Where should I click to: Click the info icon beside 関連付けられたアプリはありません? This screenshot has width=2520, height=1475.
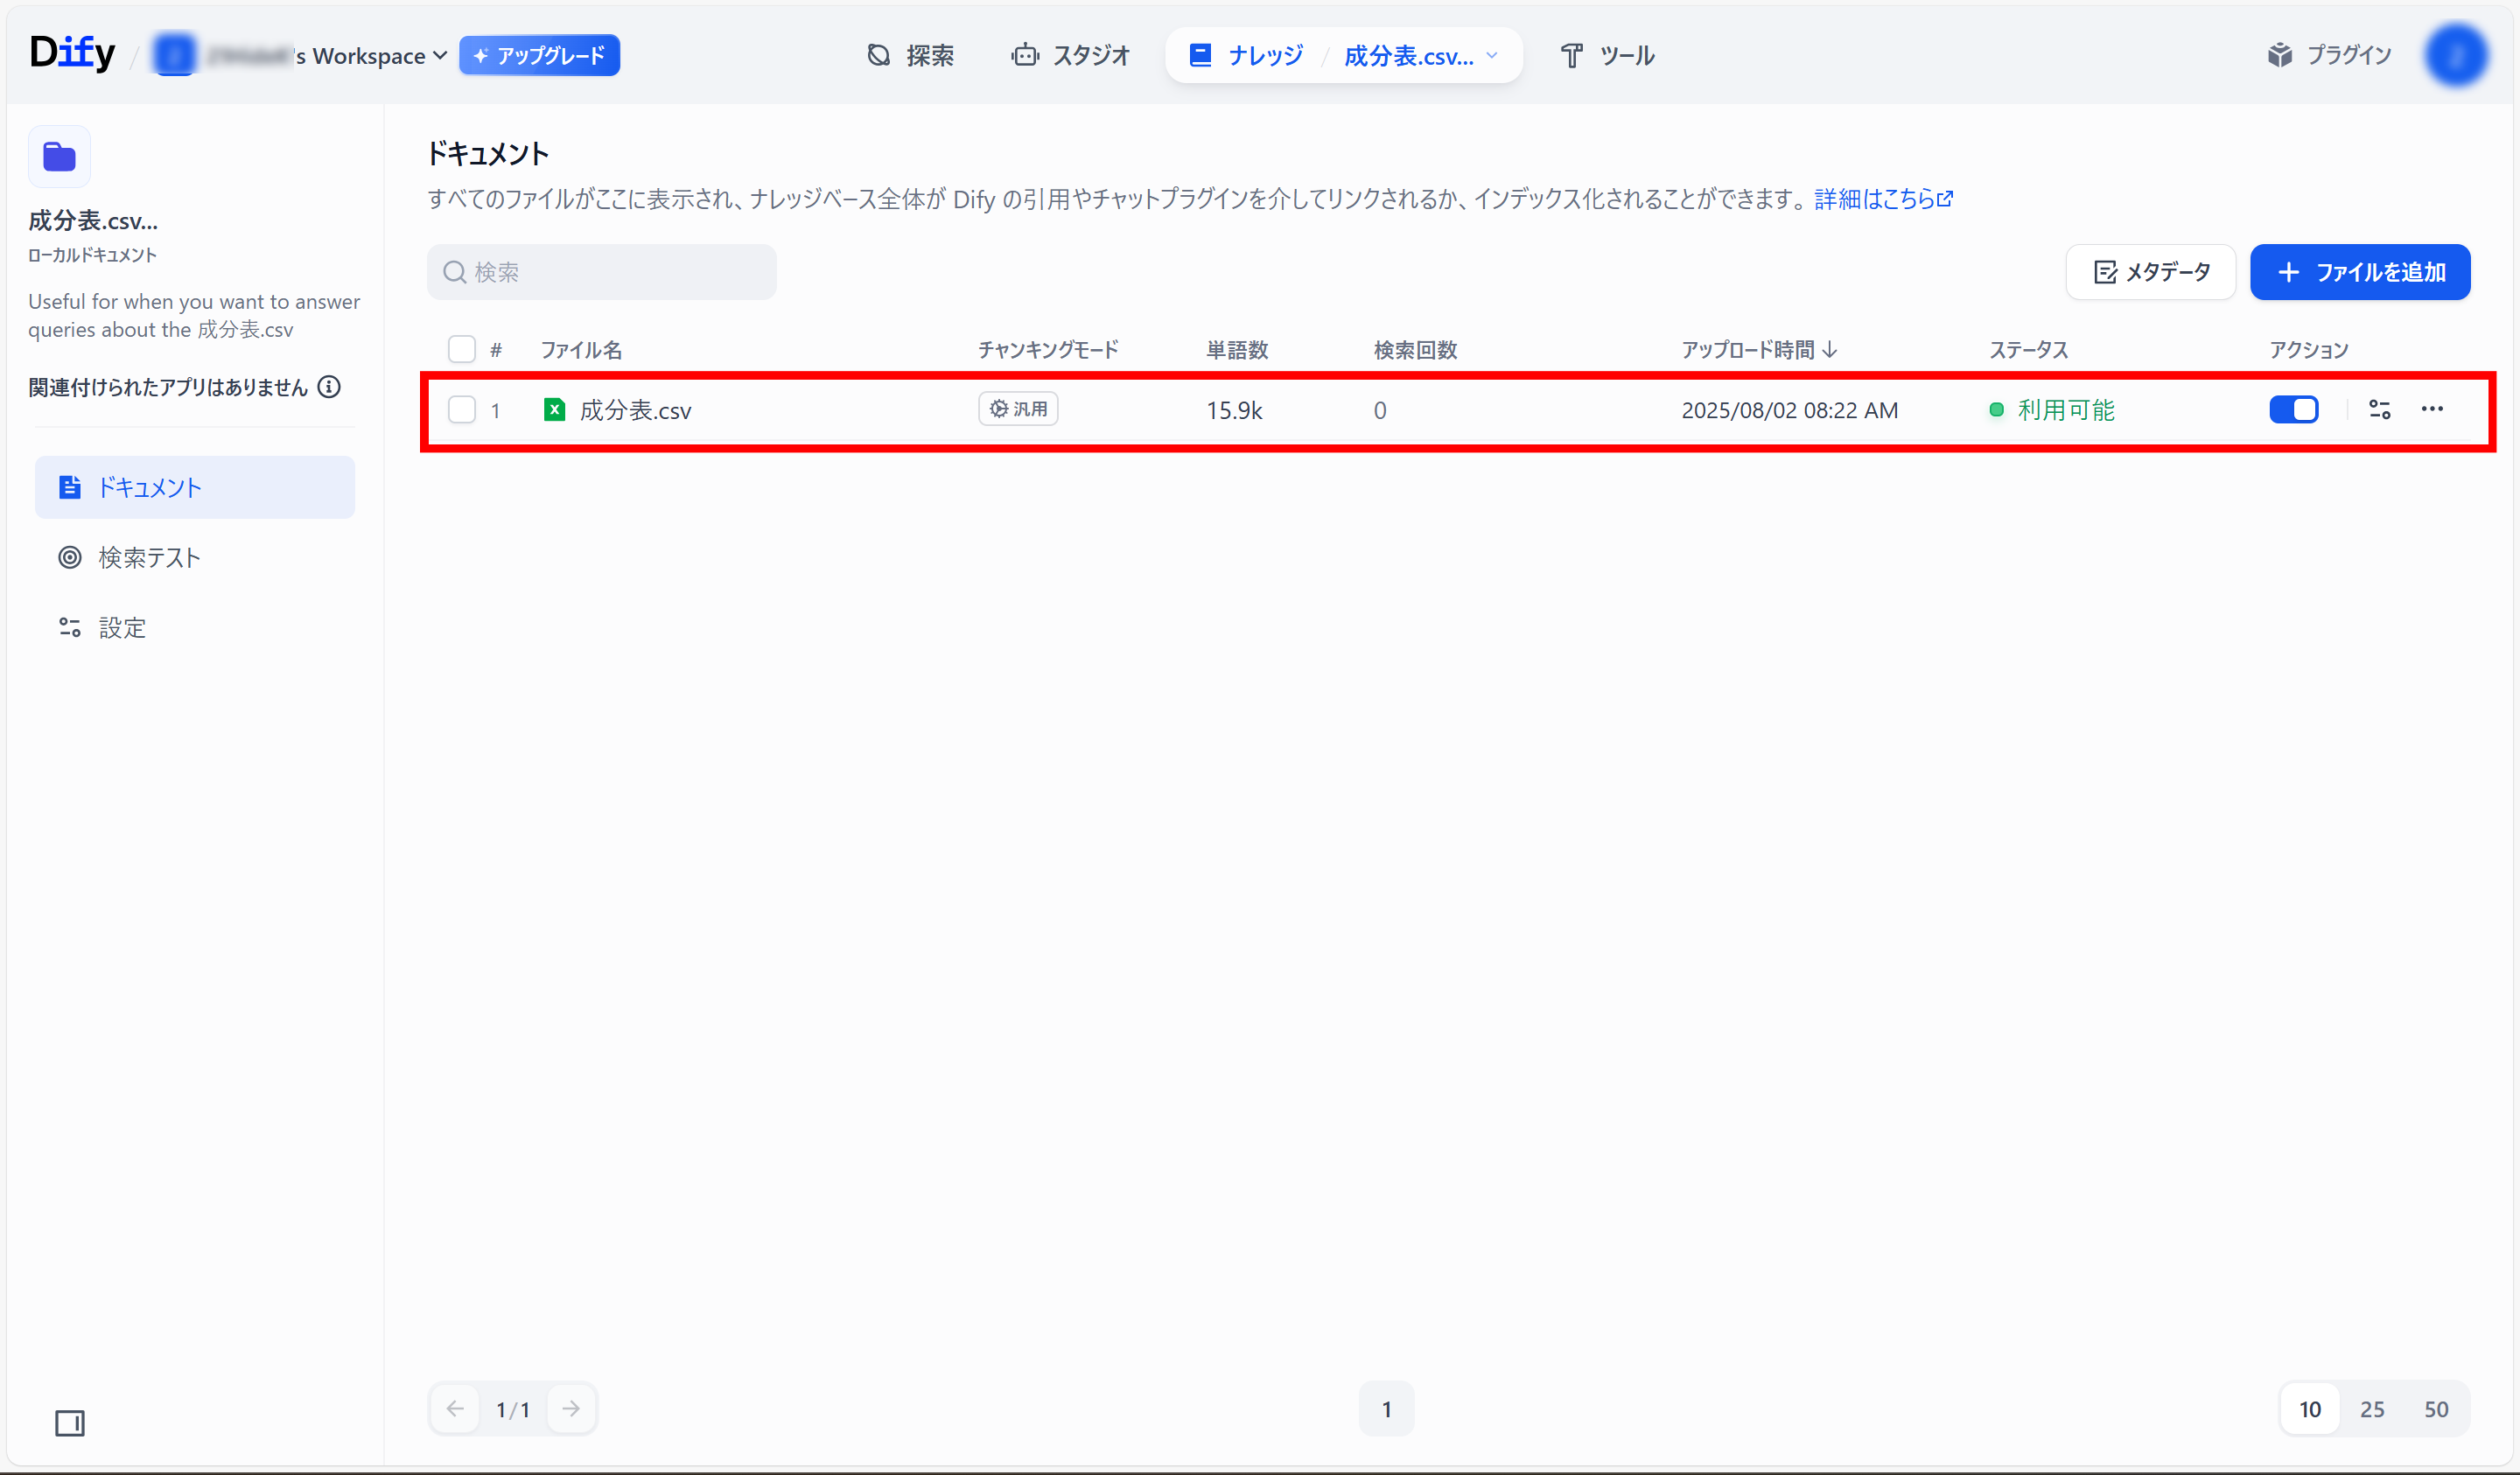(x=329, y=387)
